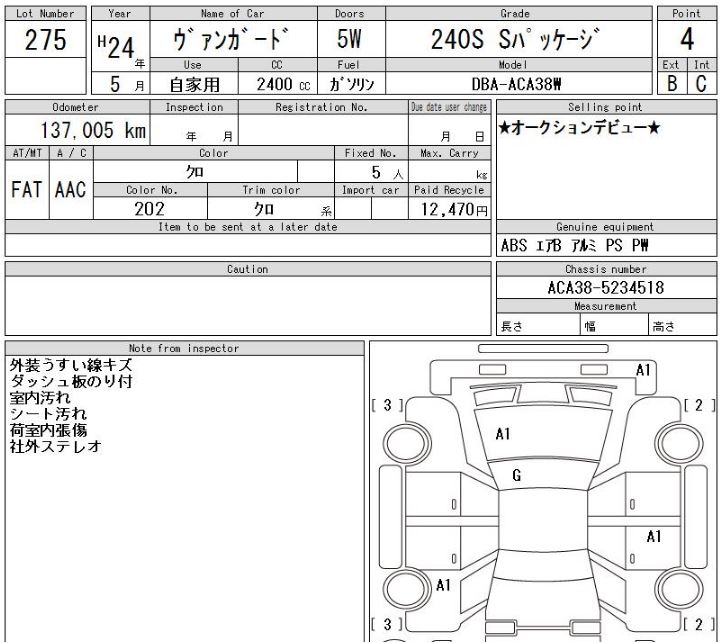Click the grade text 240S Sパッケージ

tap(515, 39)
